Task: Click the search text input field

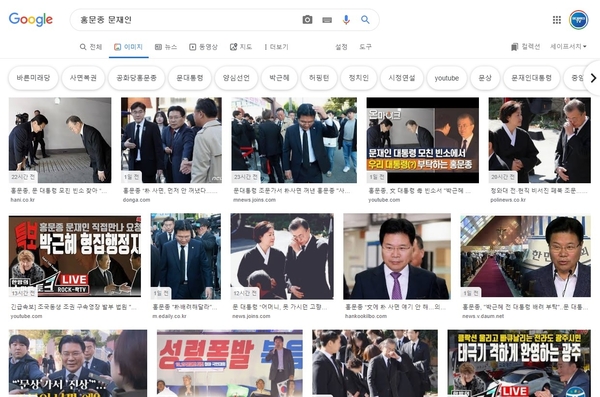Action: point(188,20)
